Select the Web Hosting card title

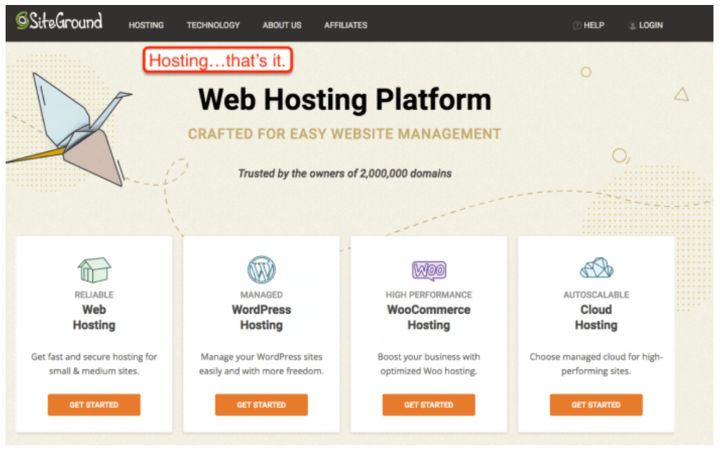coord(94,317)
